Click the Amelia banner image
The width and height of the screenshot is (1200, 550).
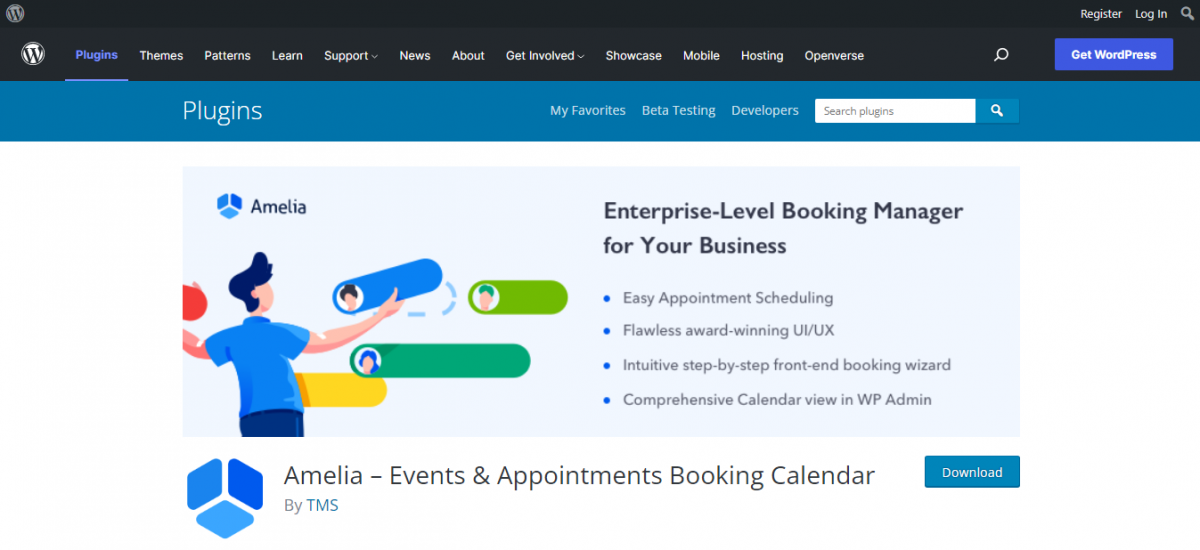pos(600,301)
